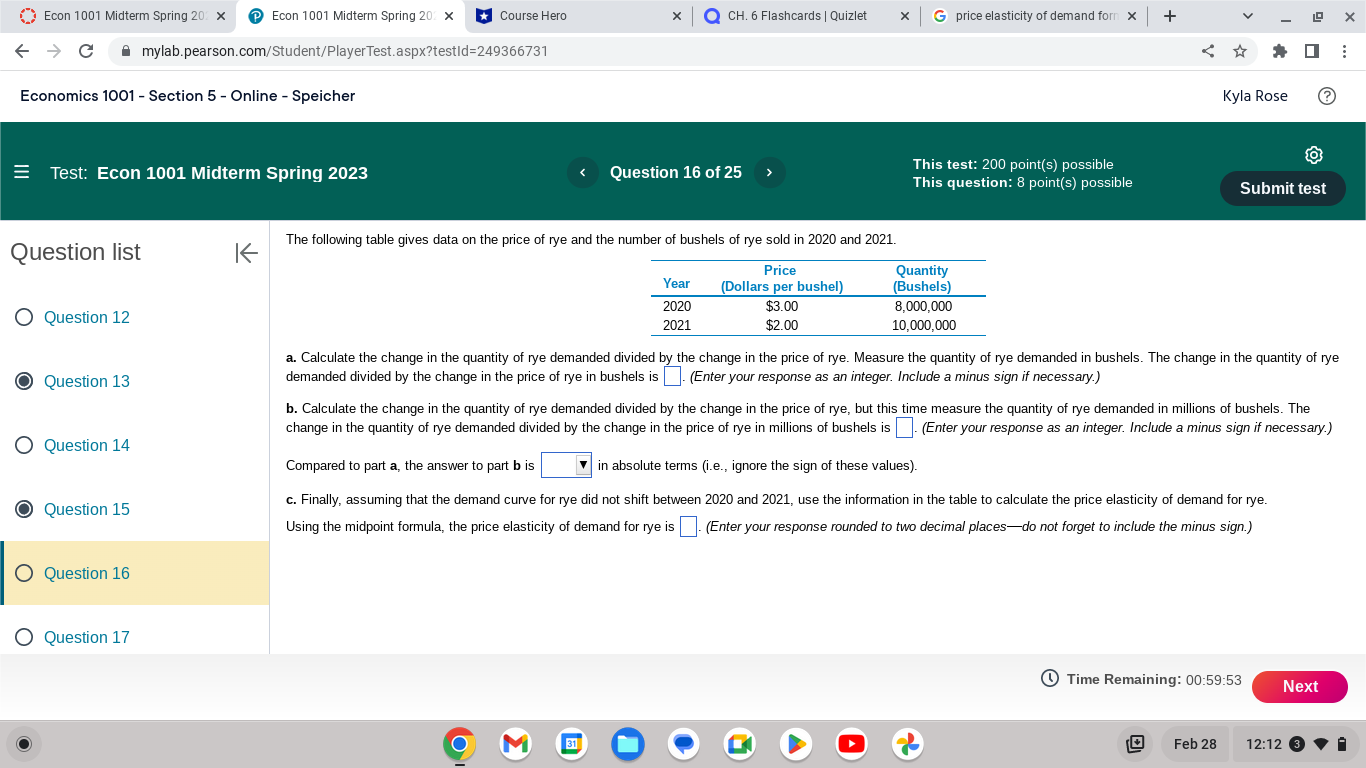
Task: Open Google Calendar from the shelf
Action: [x=571, y=744]
